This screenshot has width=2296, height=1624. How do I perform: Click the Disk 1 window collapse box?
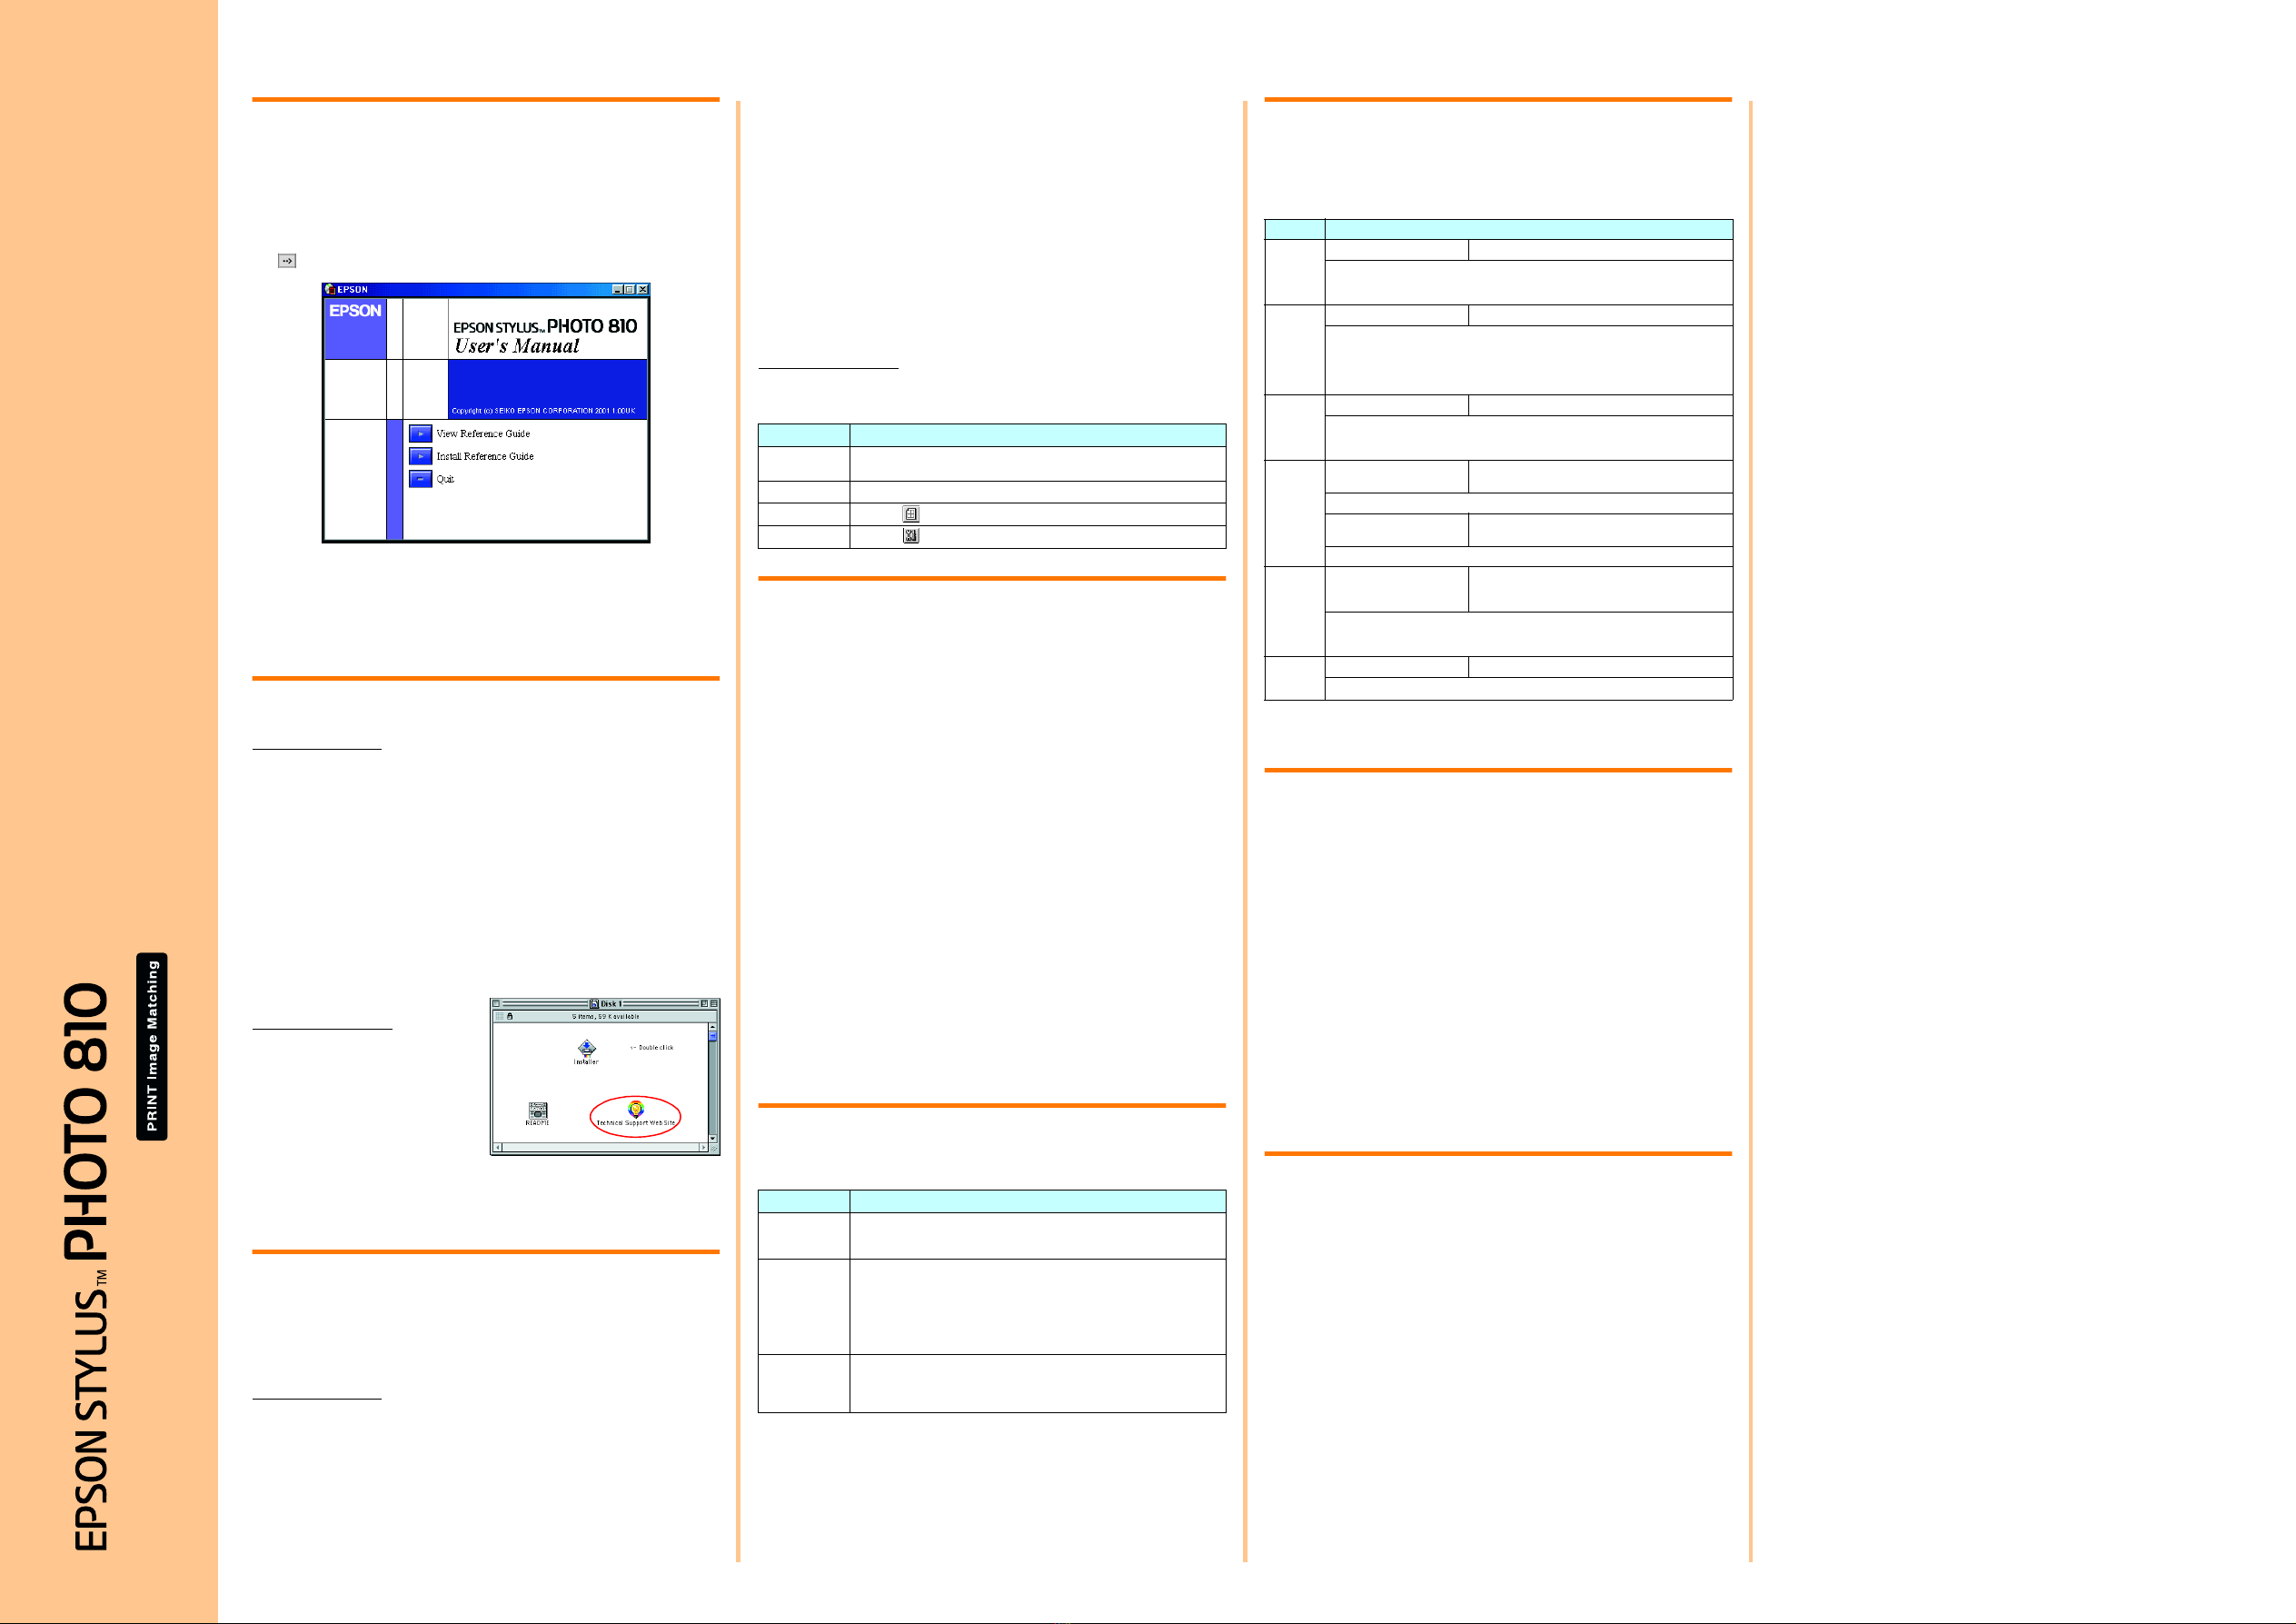point(714,1004)
